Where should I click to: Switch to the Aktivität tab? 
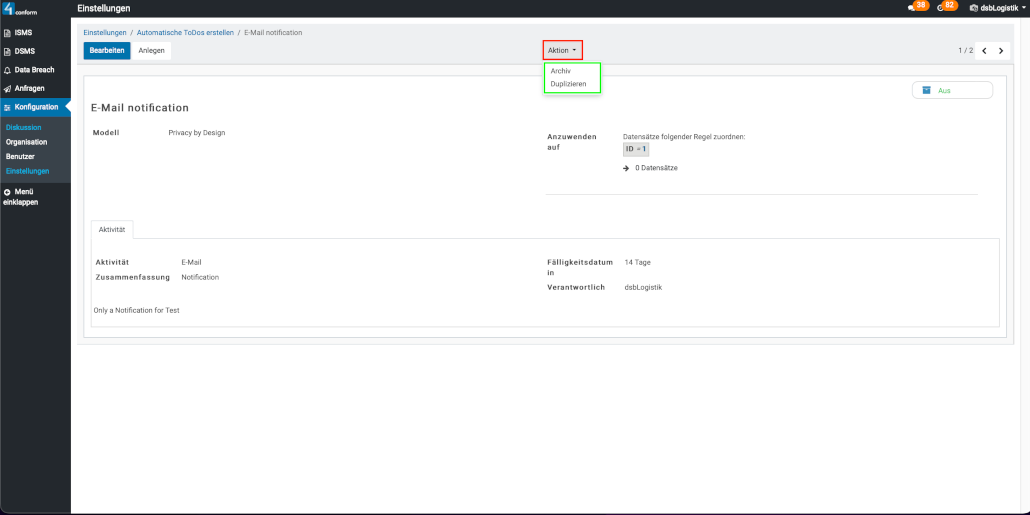tap(112, 229)
